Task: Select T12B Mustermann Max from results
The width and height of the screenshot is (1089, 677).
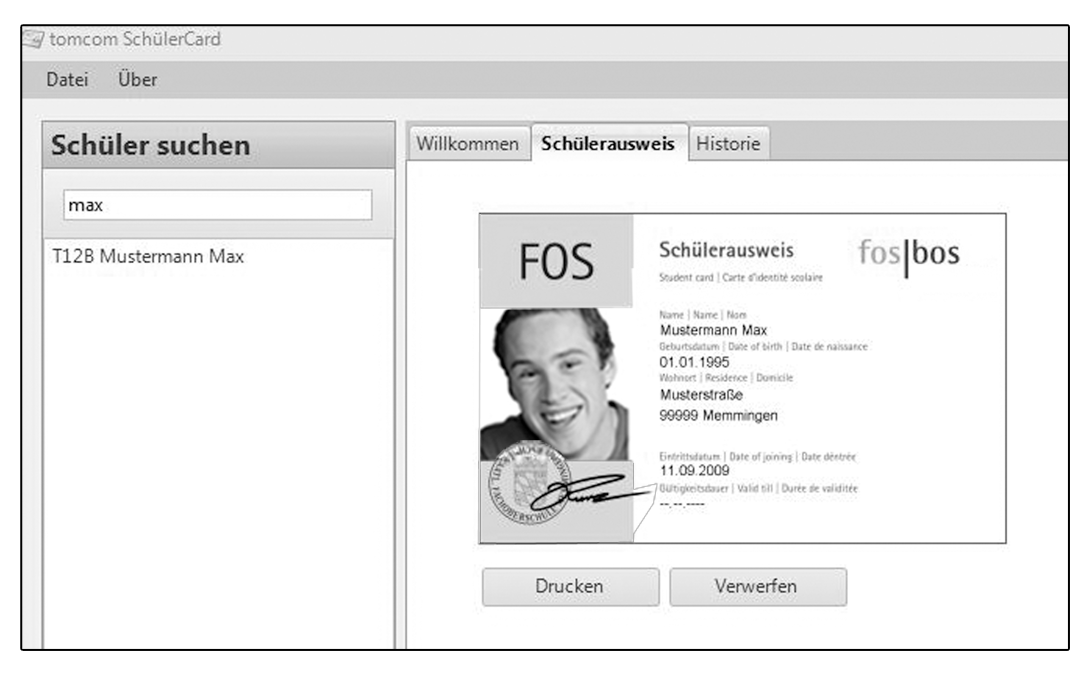Action: [x=148, y=257]
